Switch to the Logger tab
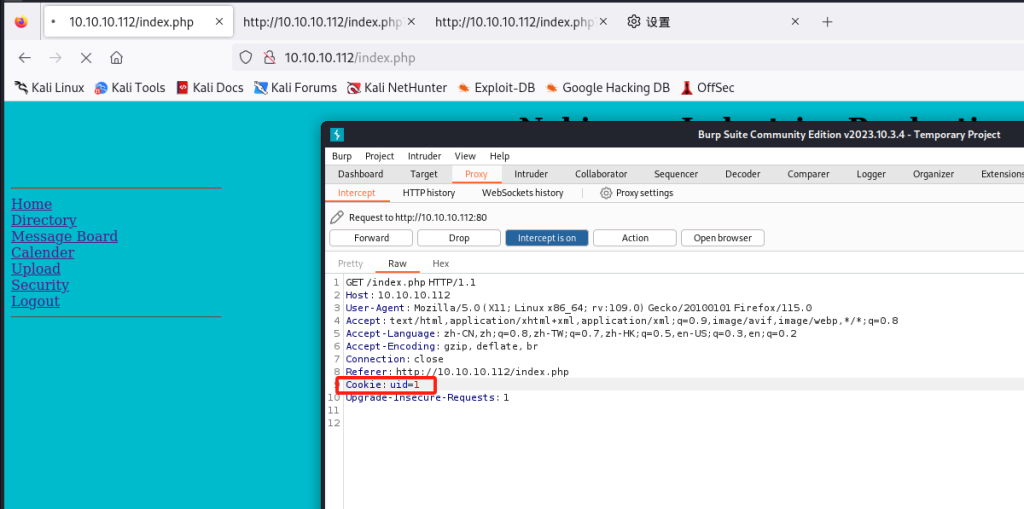The height and width of the screenshot is (509, 1024). pos(871,174)
